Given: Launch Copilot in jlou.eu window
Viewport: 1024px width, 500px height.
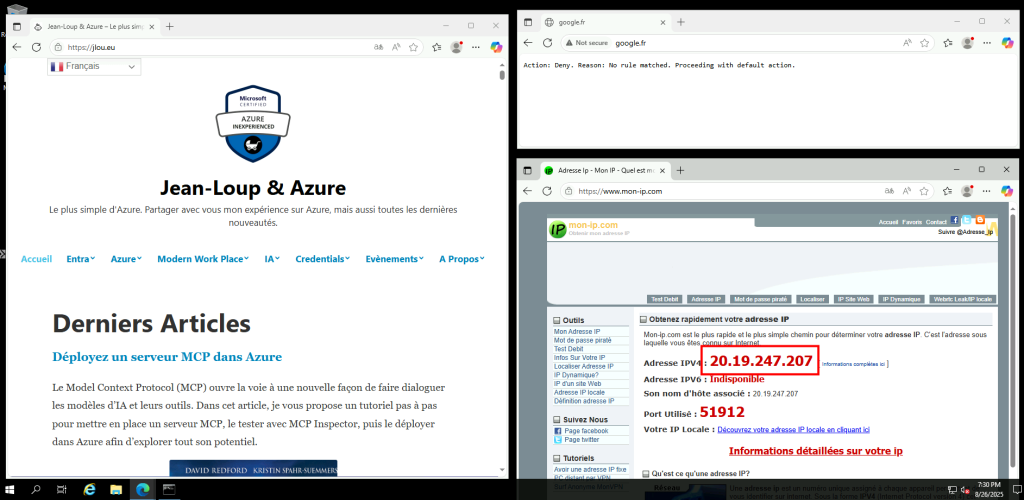Looking at the screenshot, I should 496,47.
